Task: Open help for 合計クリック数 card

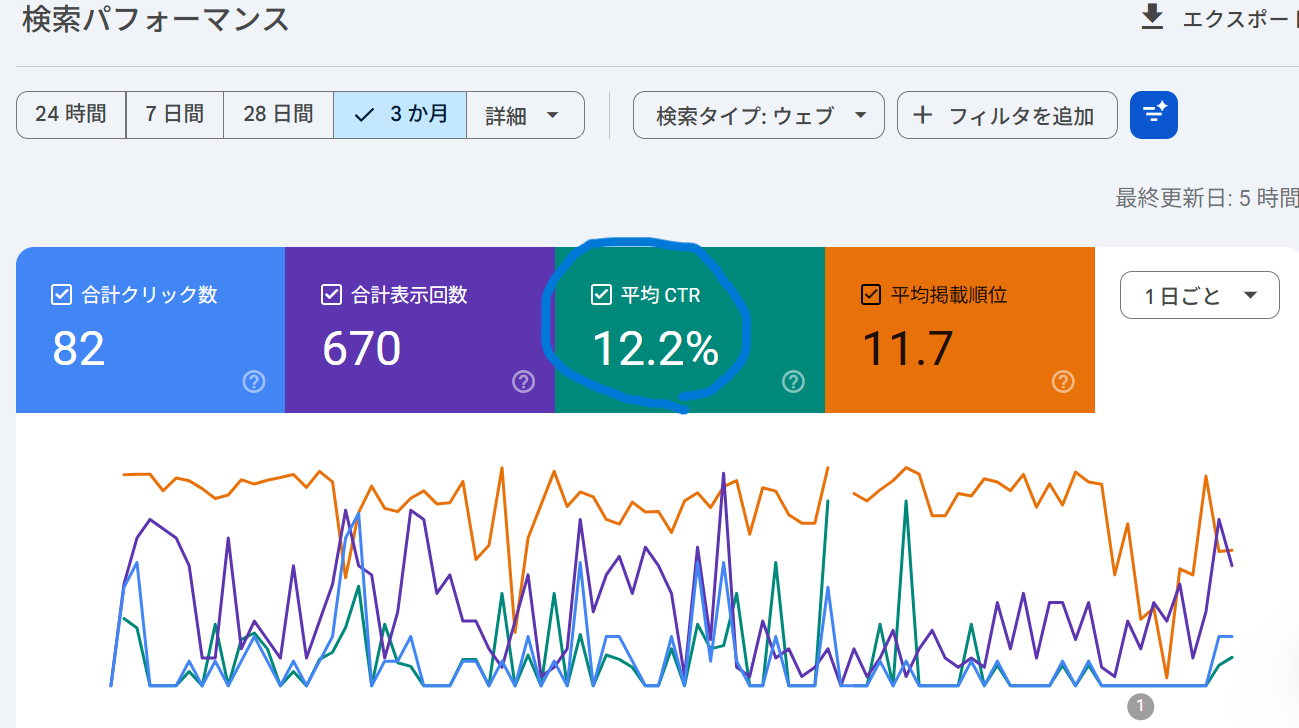Action: coord(254,381)
